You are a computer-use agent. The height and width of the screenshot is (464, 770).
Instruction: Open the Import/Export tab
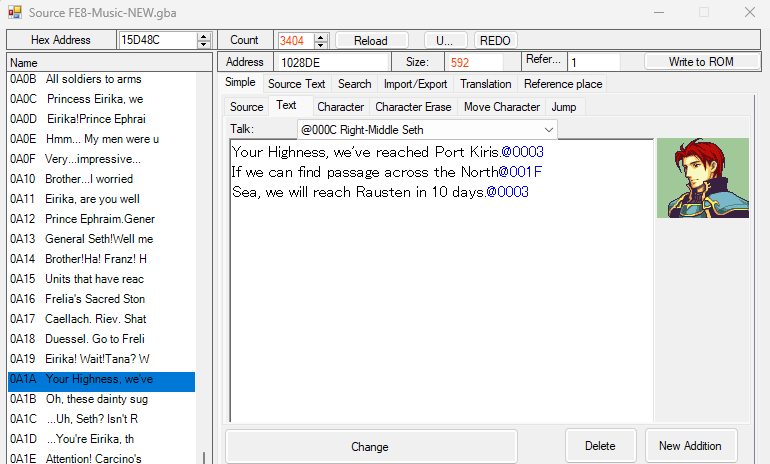[415, 84]
